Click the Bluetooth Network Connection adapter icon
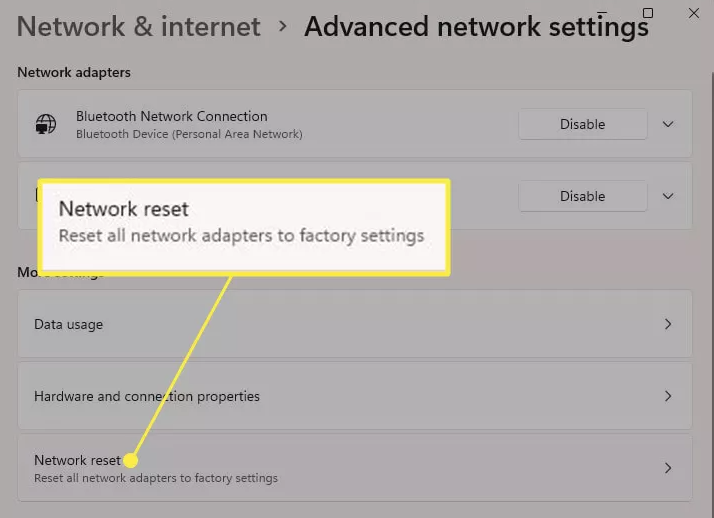The image size is (714, 518). 45,124
